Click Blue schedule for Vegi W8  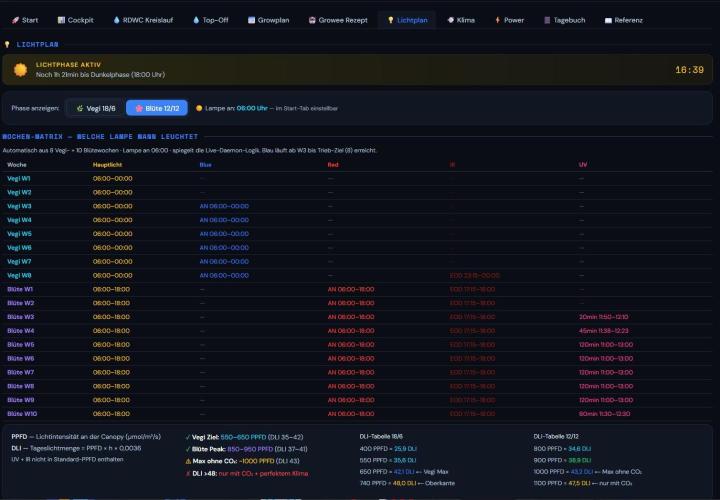[x=224, y=275]
